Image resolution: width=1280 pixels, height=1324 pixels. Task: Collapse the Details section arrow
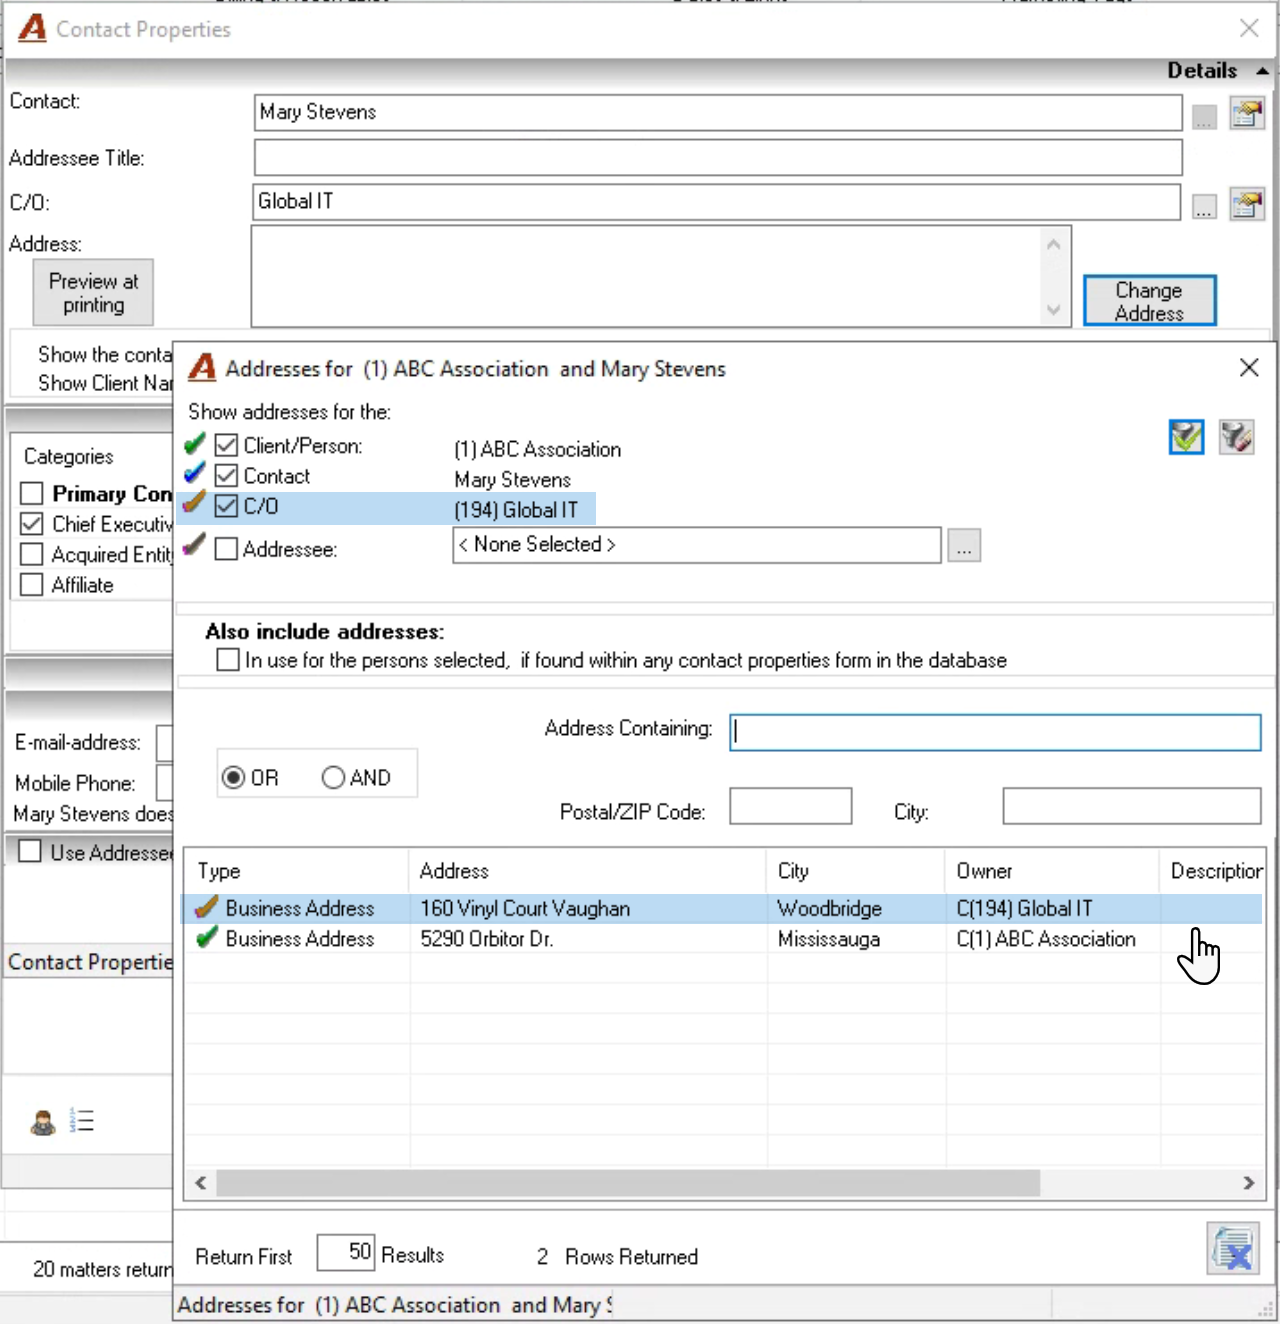point(1262,71)
